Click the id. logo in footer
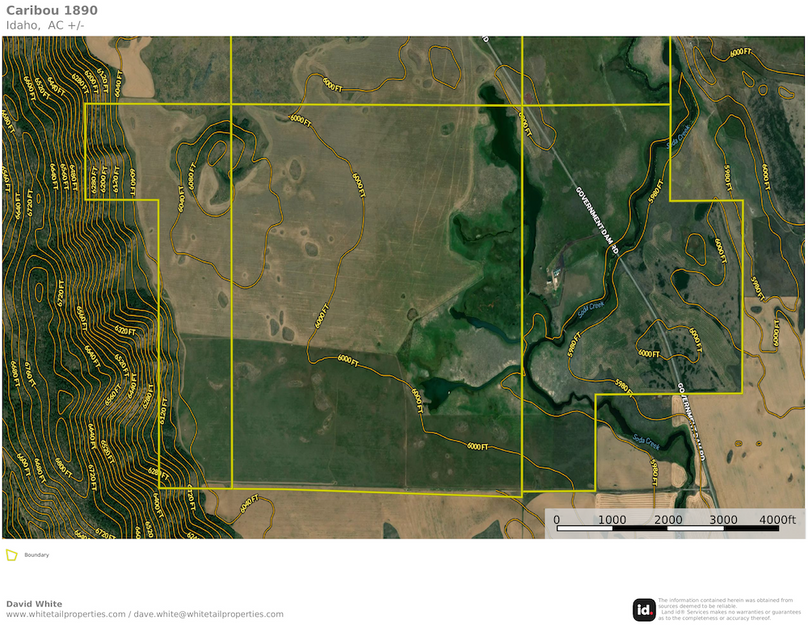 (x=644, y=609)
